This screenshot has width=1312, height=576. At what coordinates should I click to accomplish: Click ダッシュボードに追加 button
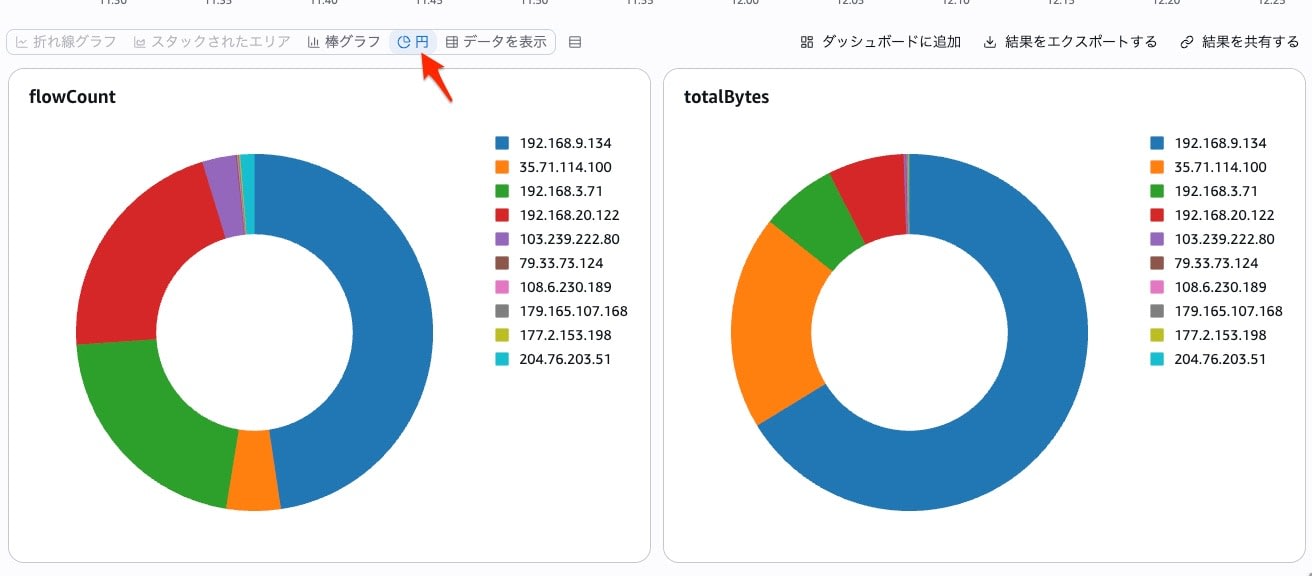pyautogui.click(x=881, y=42)
